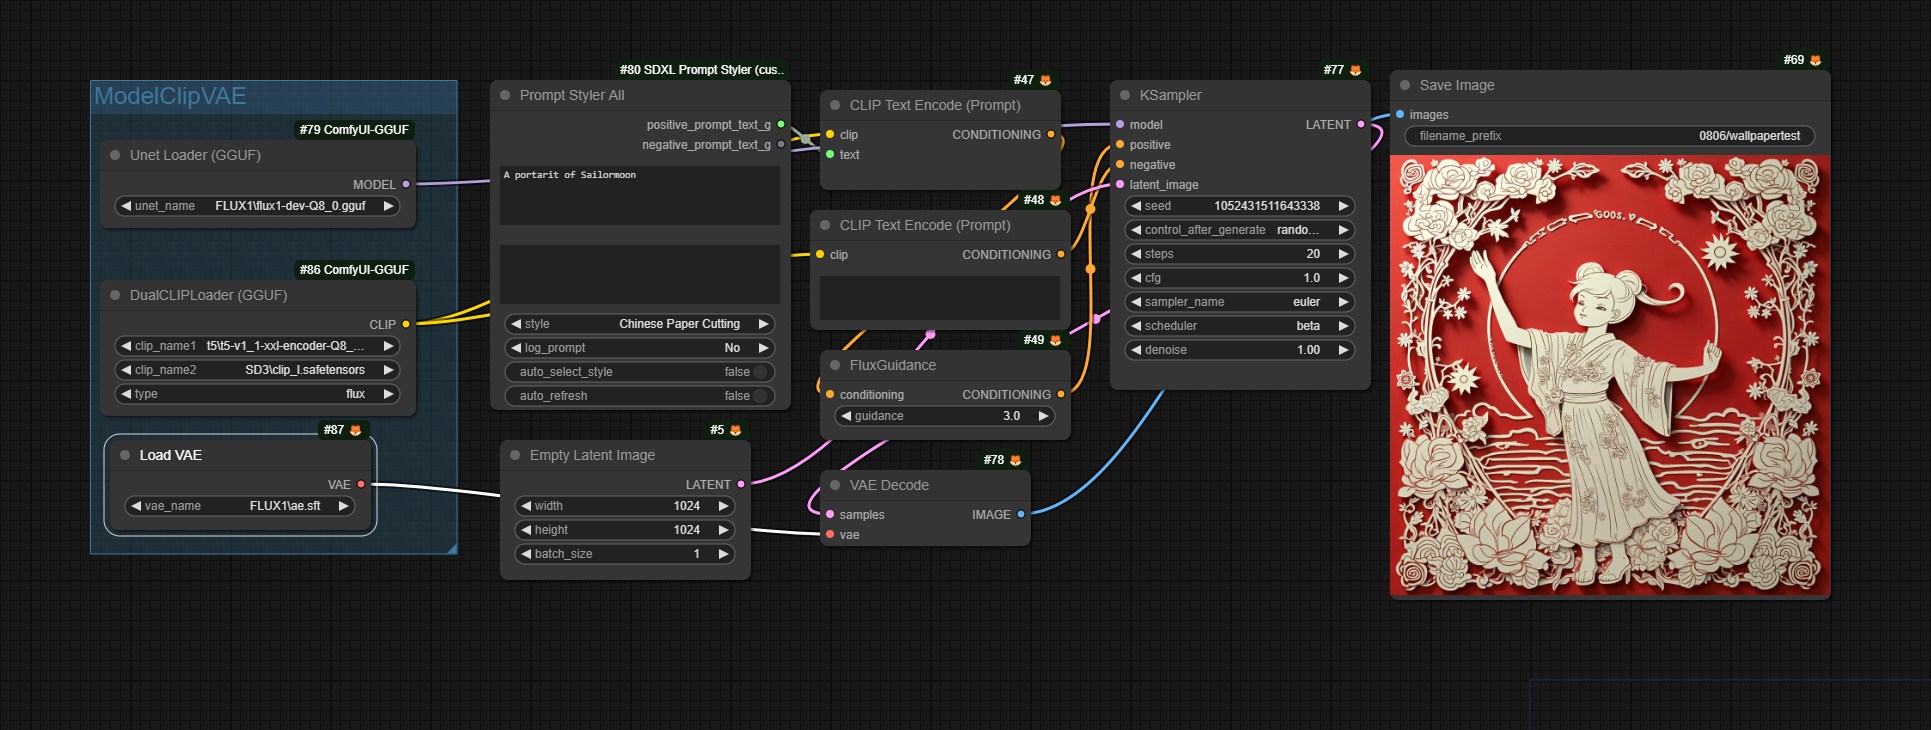This screenshot has width=1931, height=730.
Task: Decrease the denoise value with left arrow
Action: pyautogui.click(x=1136, y=350)
